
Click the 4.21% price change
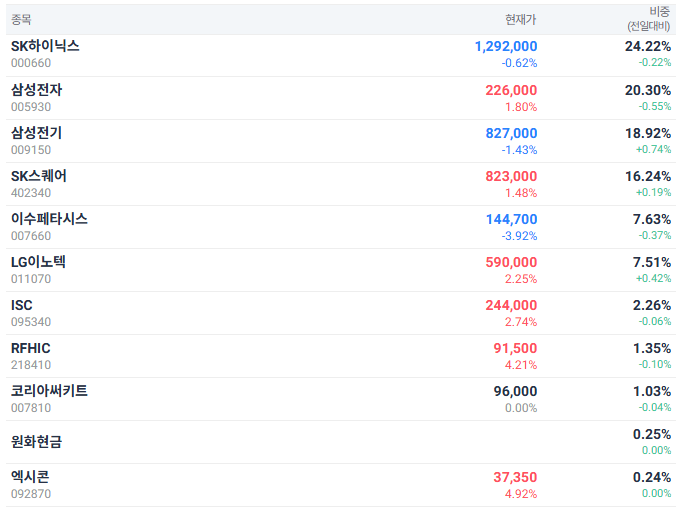coord(521,365)
